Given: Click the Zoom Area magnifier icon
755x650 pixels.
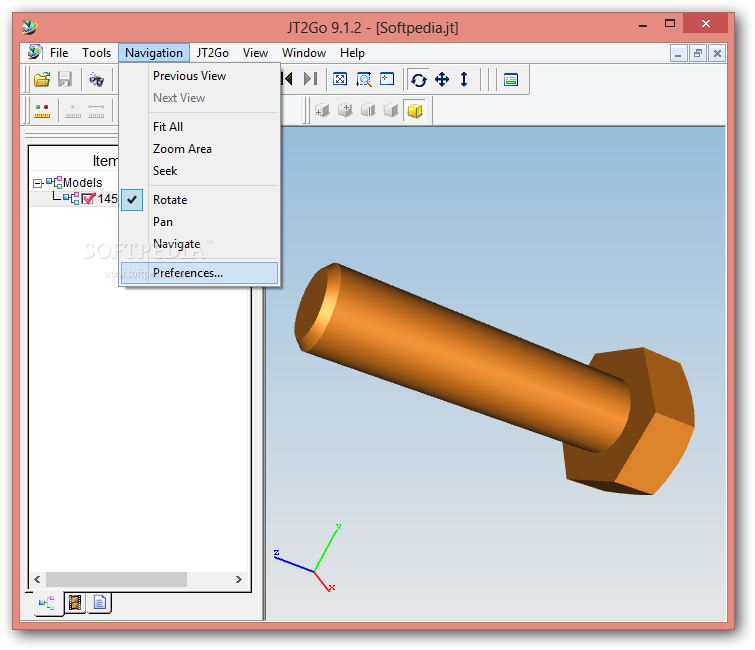Looking at the screenshot, I should pyautogui.click(x=364, y=79).
